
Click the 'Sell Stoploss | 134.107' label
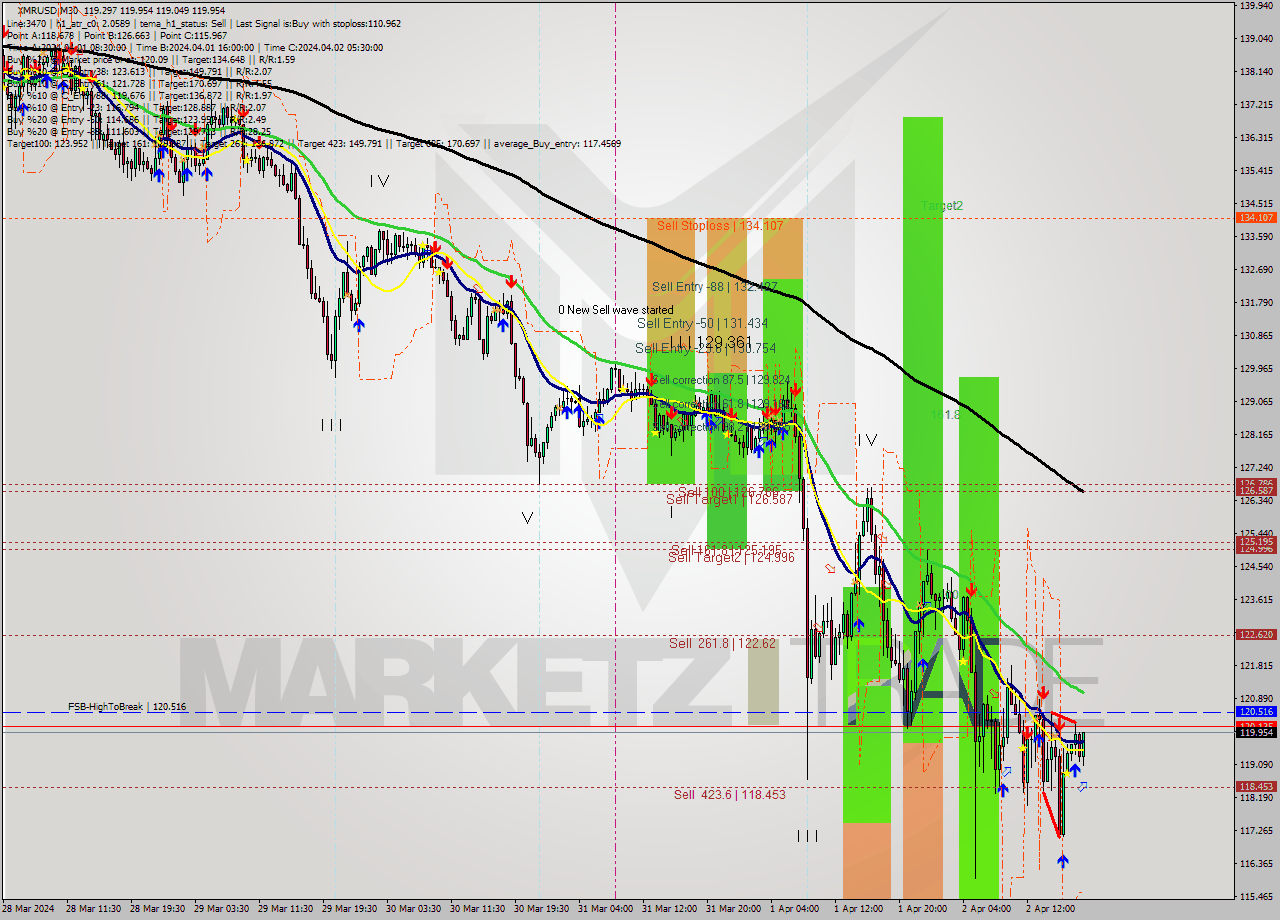tap(719, 226)
